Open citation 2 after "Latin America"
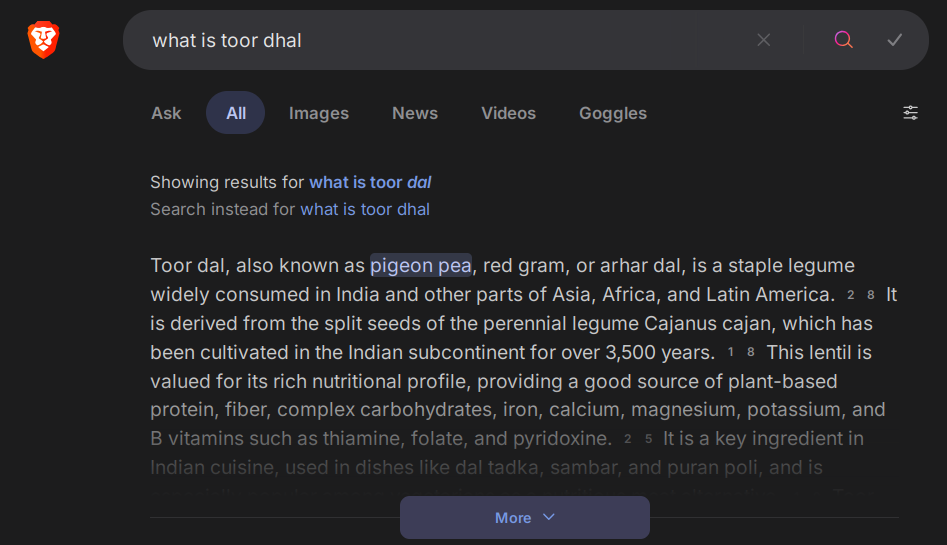 pos(851,295)
